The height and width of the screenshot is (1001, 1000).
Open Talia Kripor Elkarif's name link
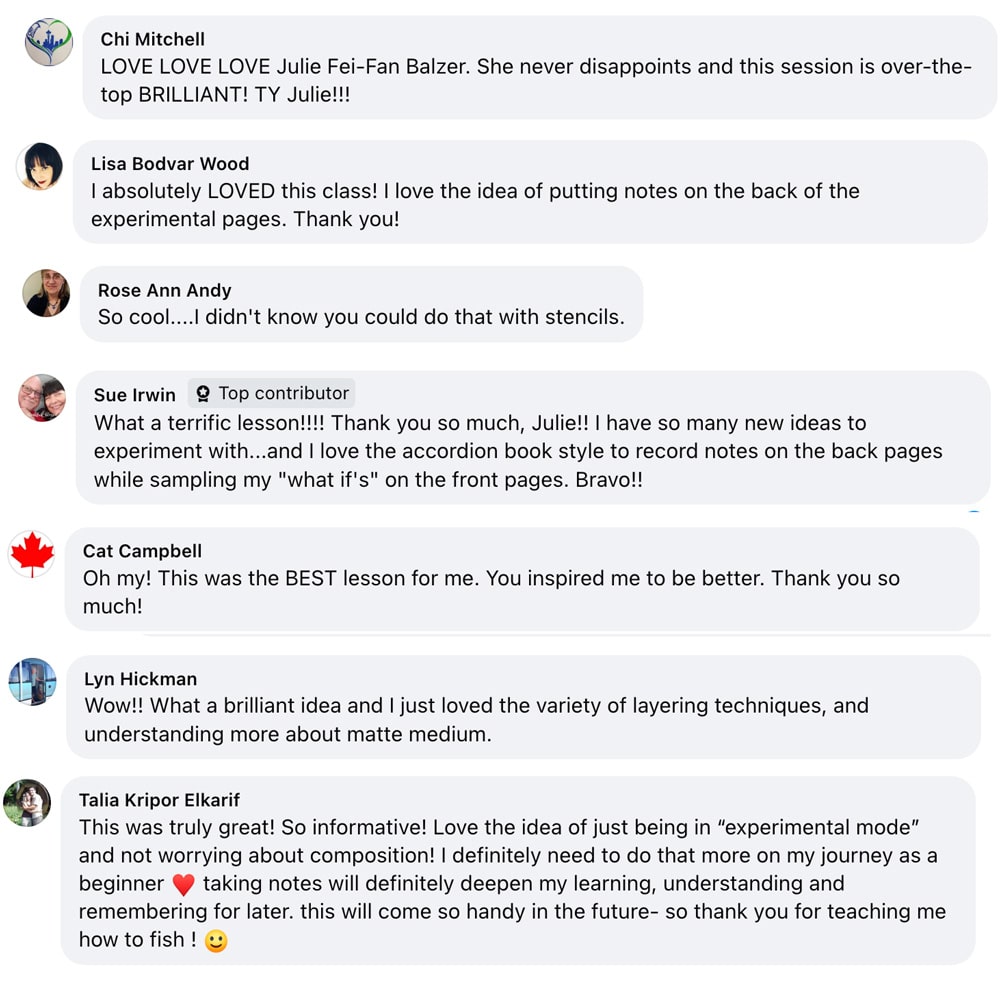click(159, 800)
